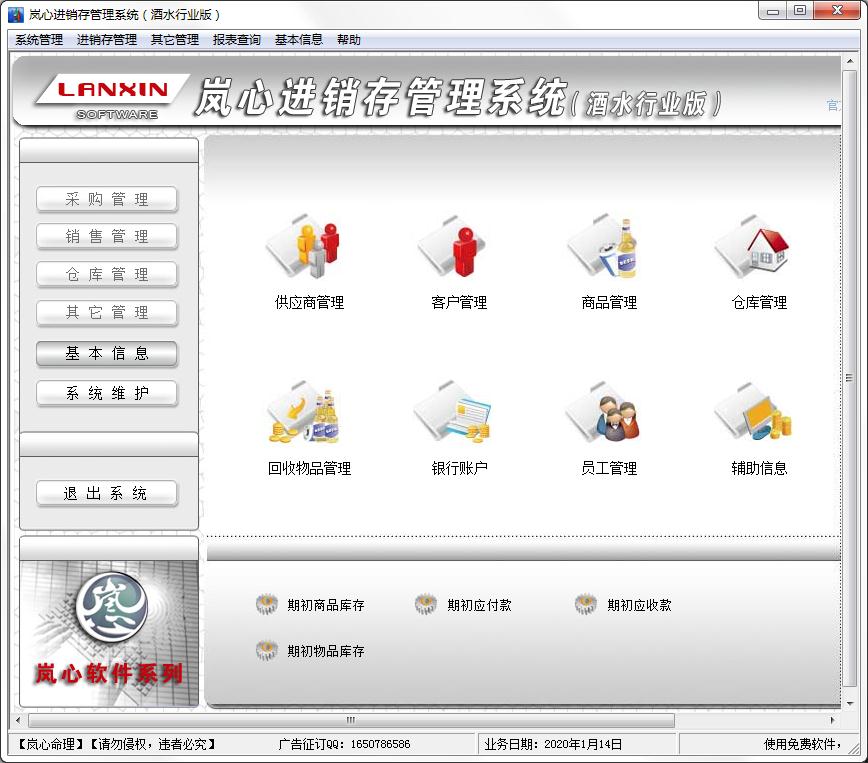The height and width of the screenshot is (763, 868).
Task: Open the 期初物品库存 link
Action: tap(326, 651)
